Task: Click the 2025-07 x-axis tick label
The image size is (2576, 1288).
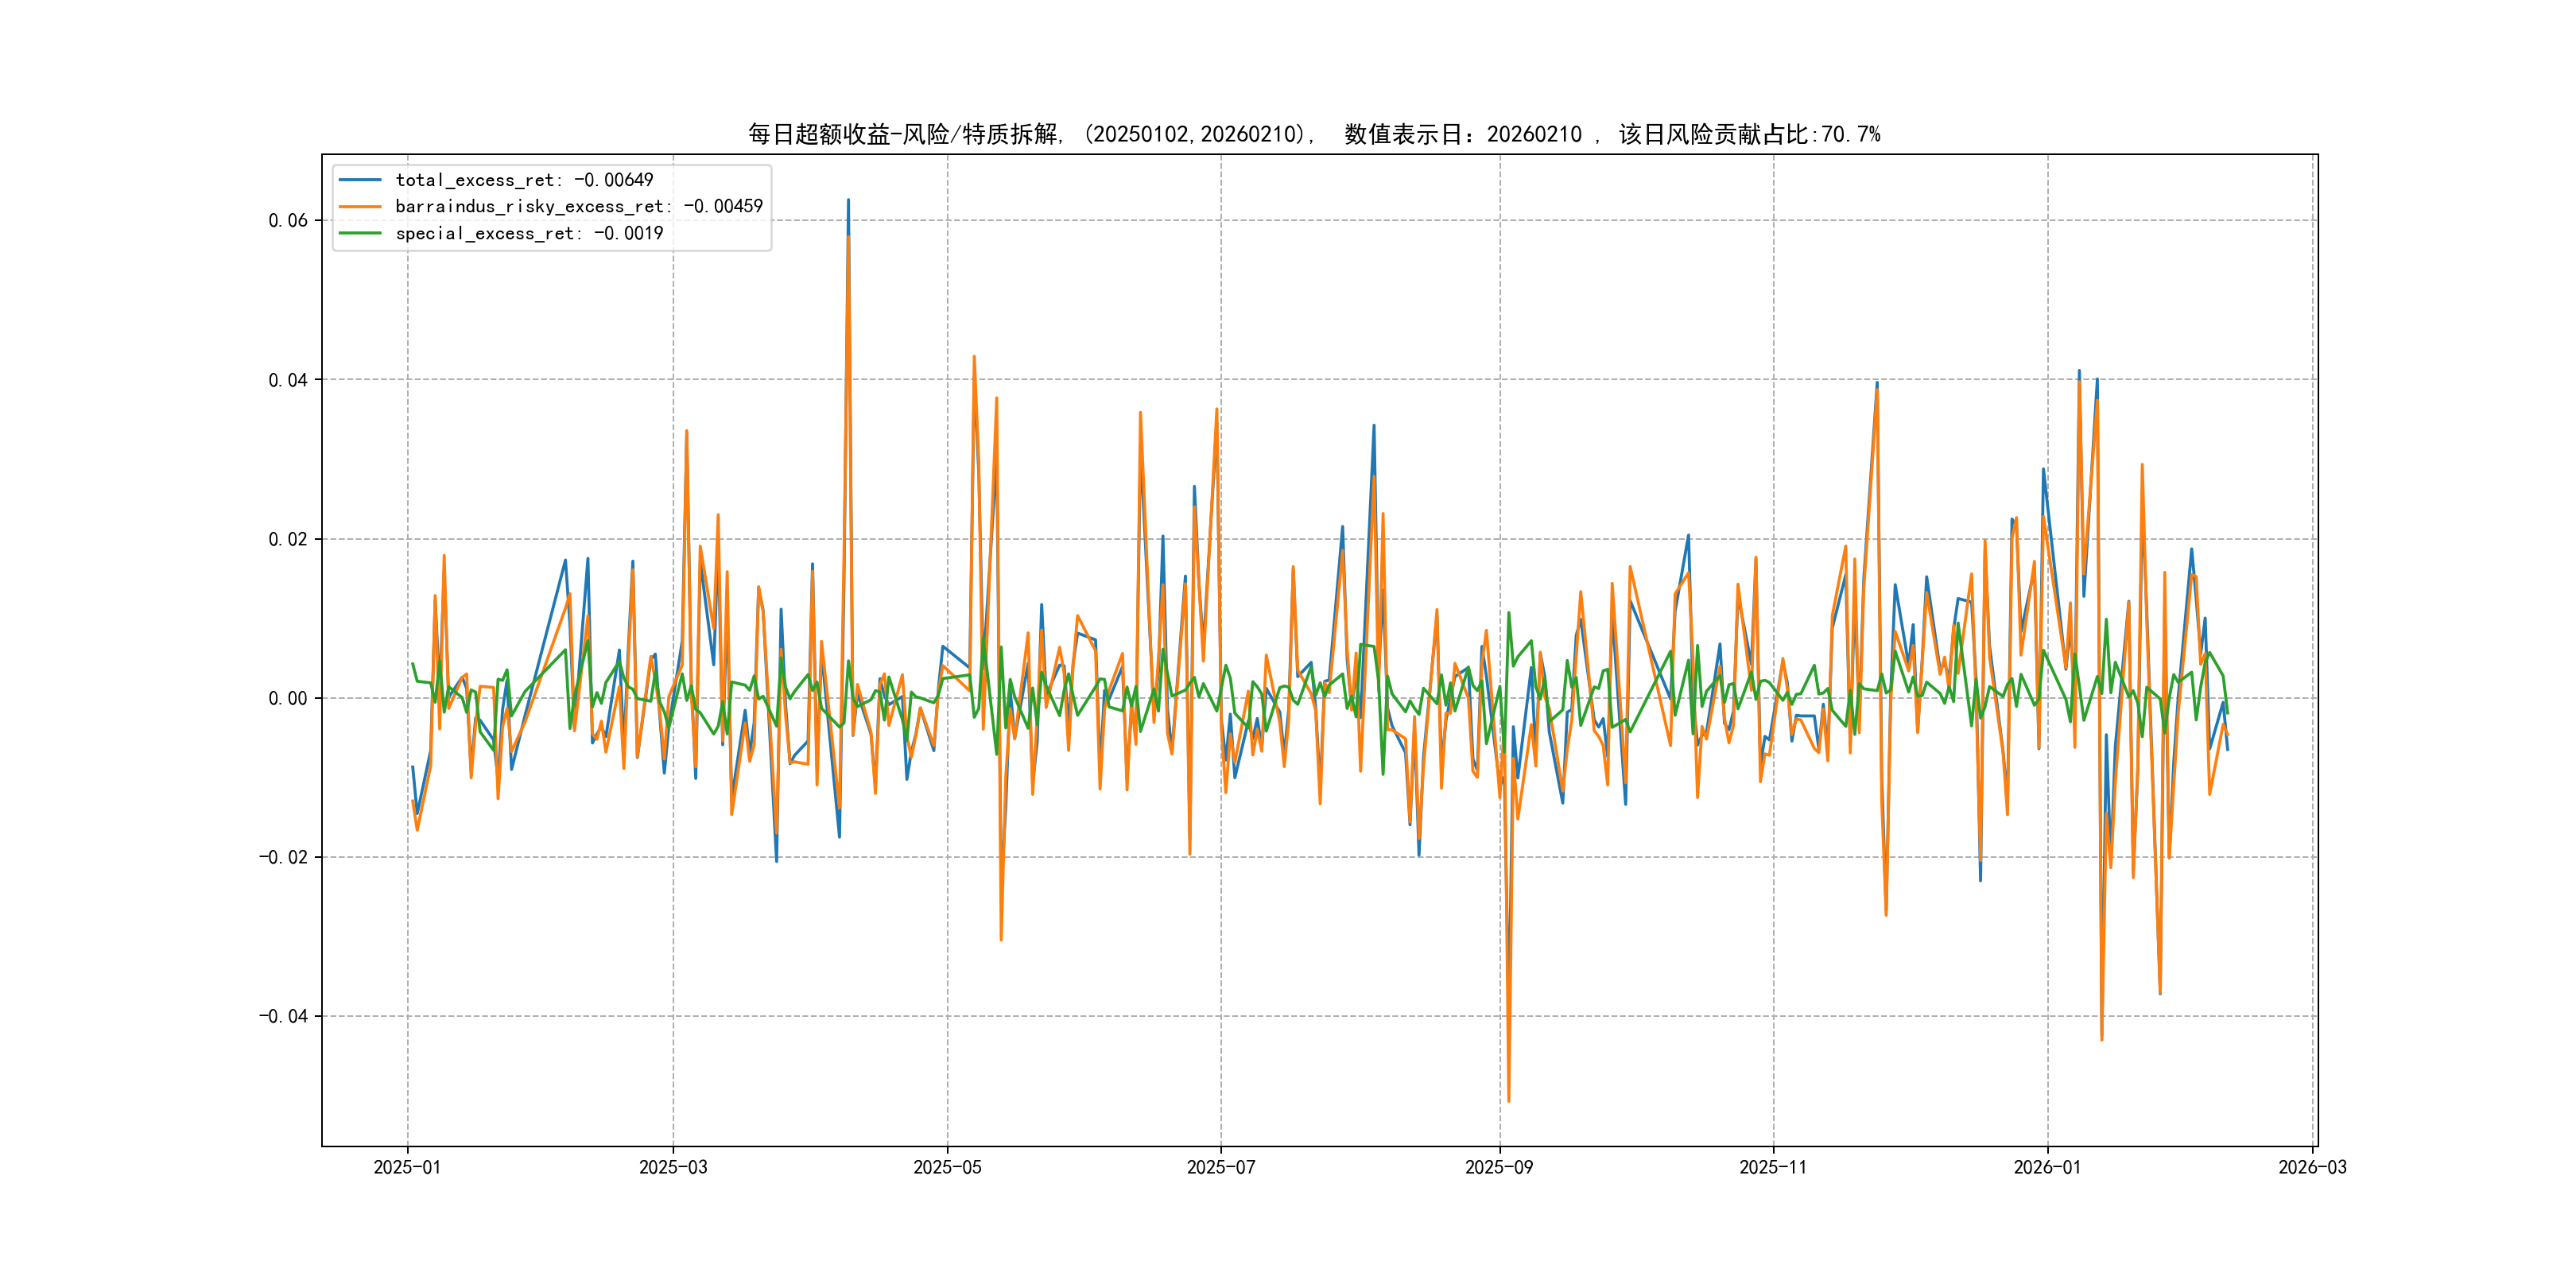Action: point(1220,1167)
